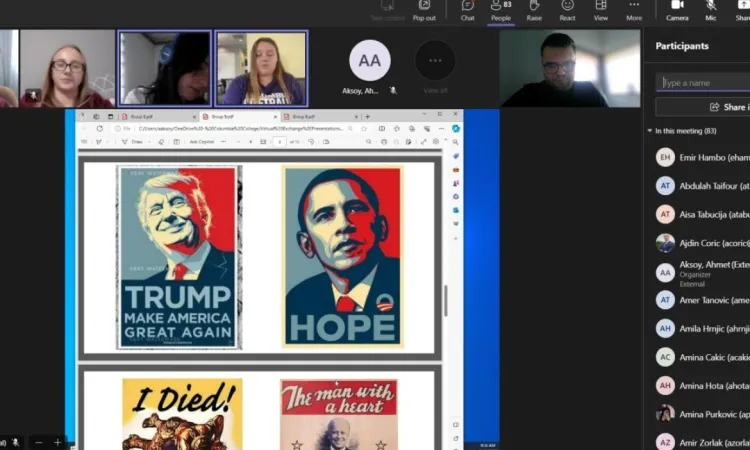
Task: Raise your hand in the meeting
Action: pos(534,9)
